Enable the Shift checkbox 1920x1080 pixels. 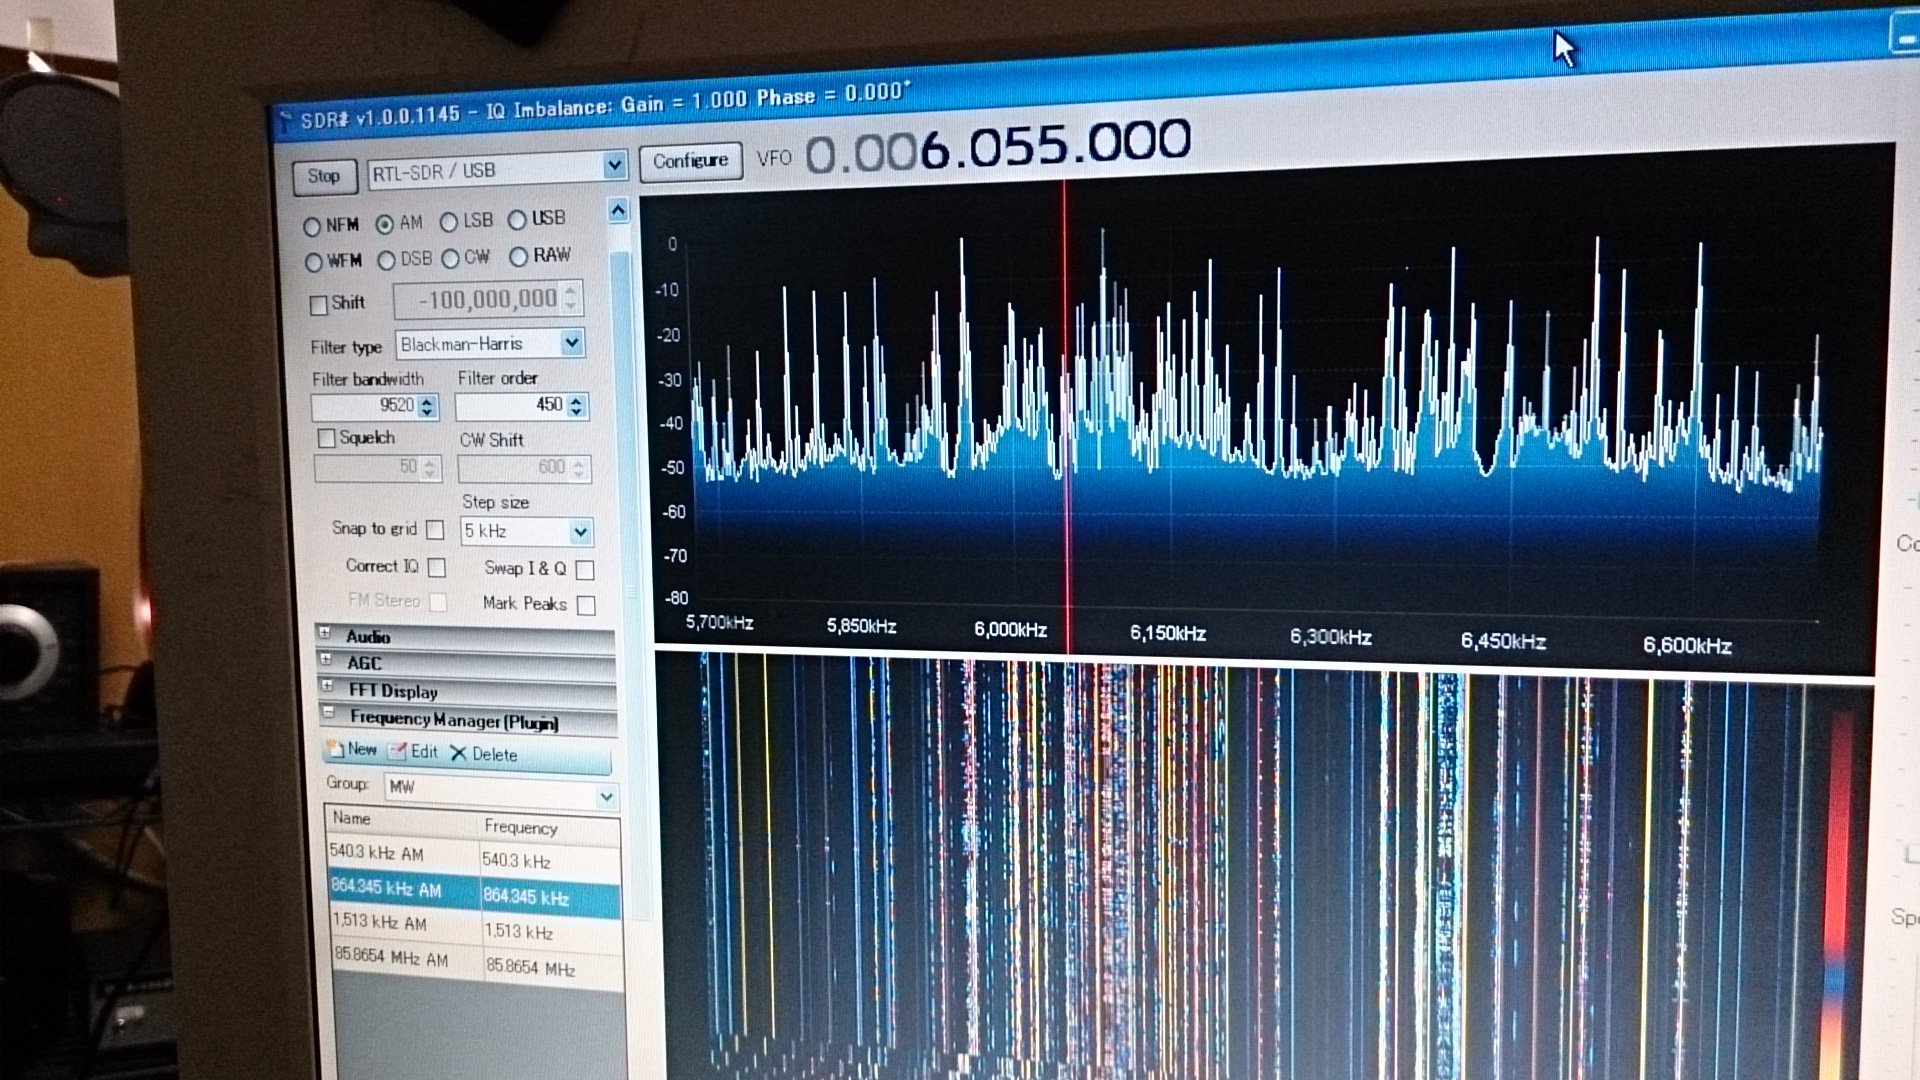319,304
